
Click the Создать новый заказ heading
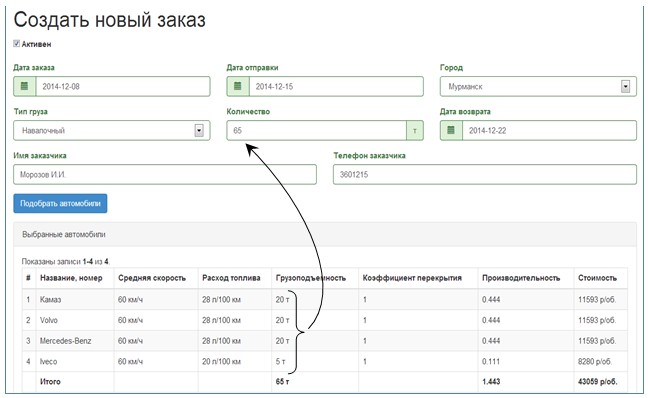[x=110, y=20]
